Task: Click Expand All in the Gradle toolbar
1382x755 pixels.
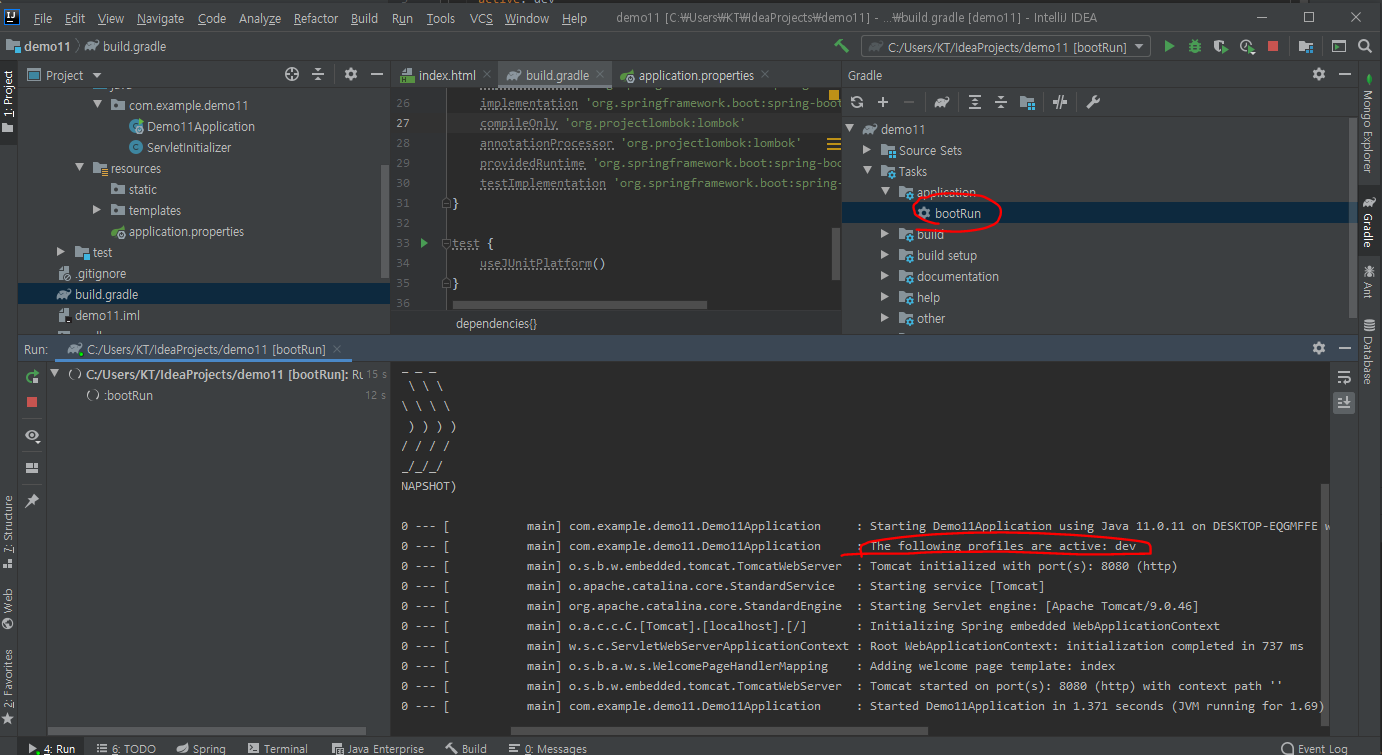Action: pyautogui.click(x=974, y=102)
